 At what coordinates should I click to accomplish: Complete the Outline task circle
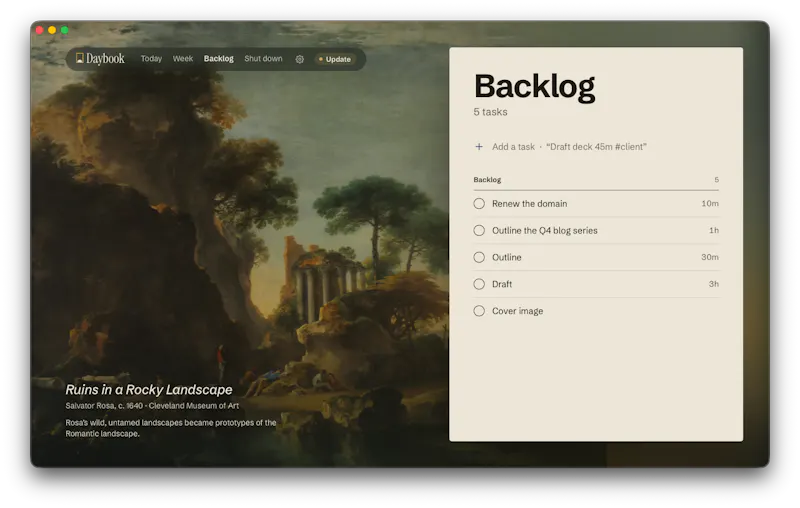point(479,257)
